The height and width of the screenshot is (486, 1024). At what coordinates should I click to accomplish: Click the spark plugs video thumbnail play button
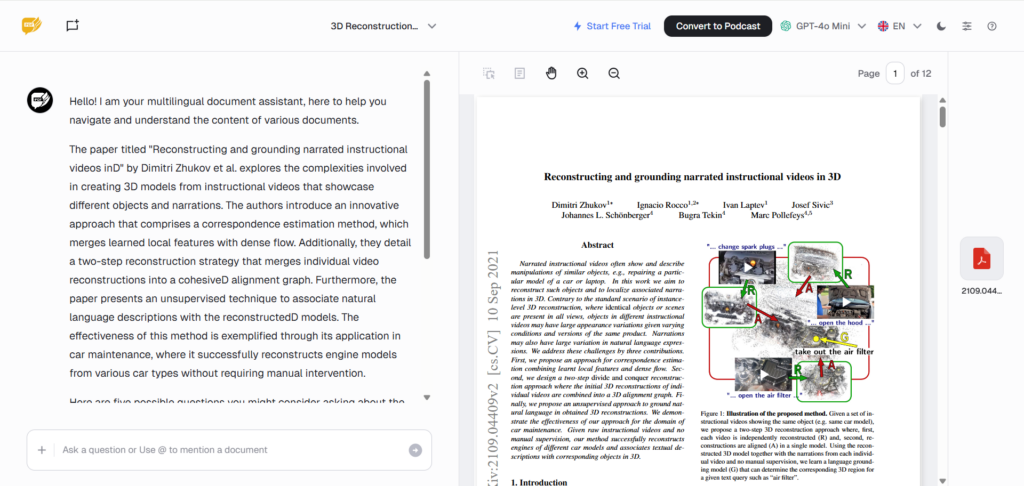[x=748, y=267]
